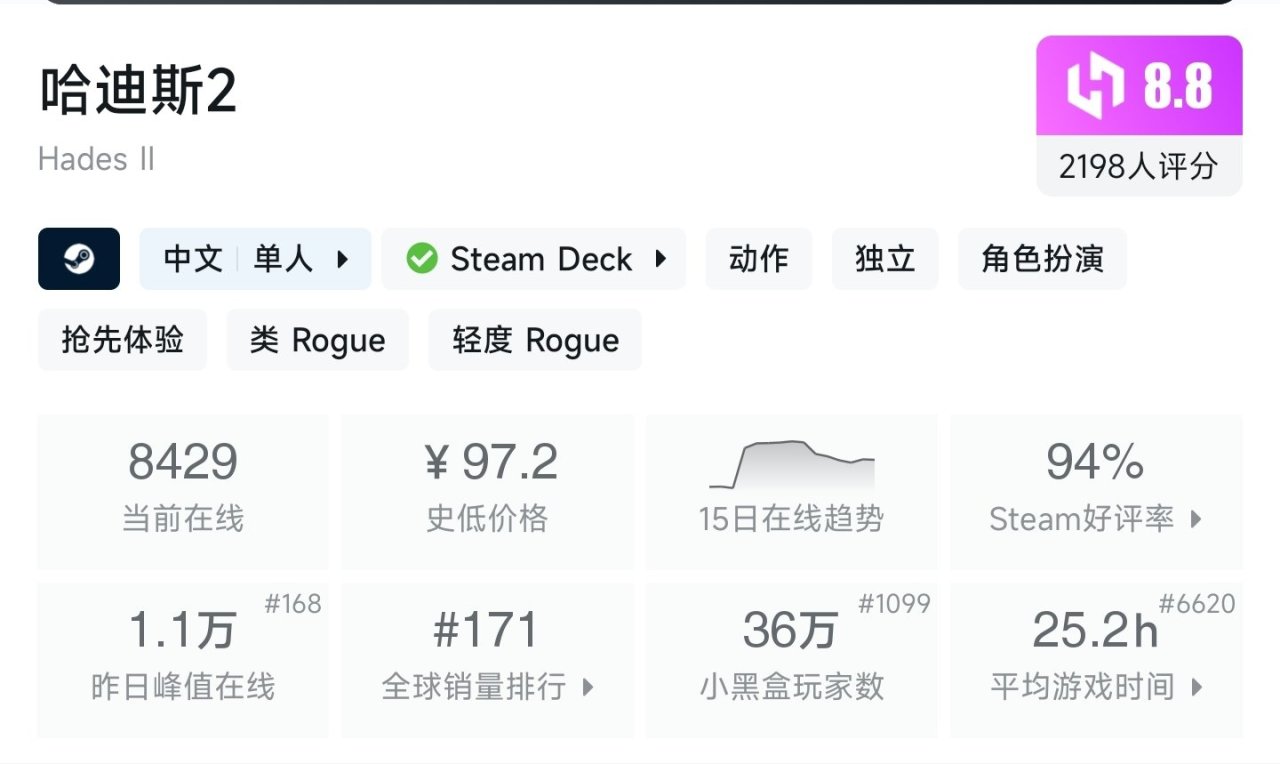Select the 独立 genre tag

tap(885, 259)
